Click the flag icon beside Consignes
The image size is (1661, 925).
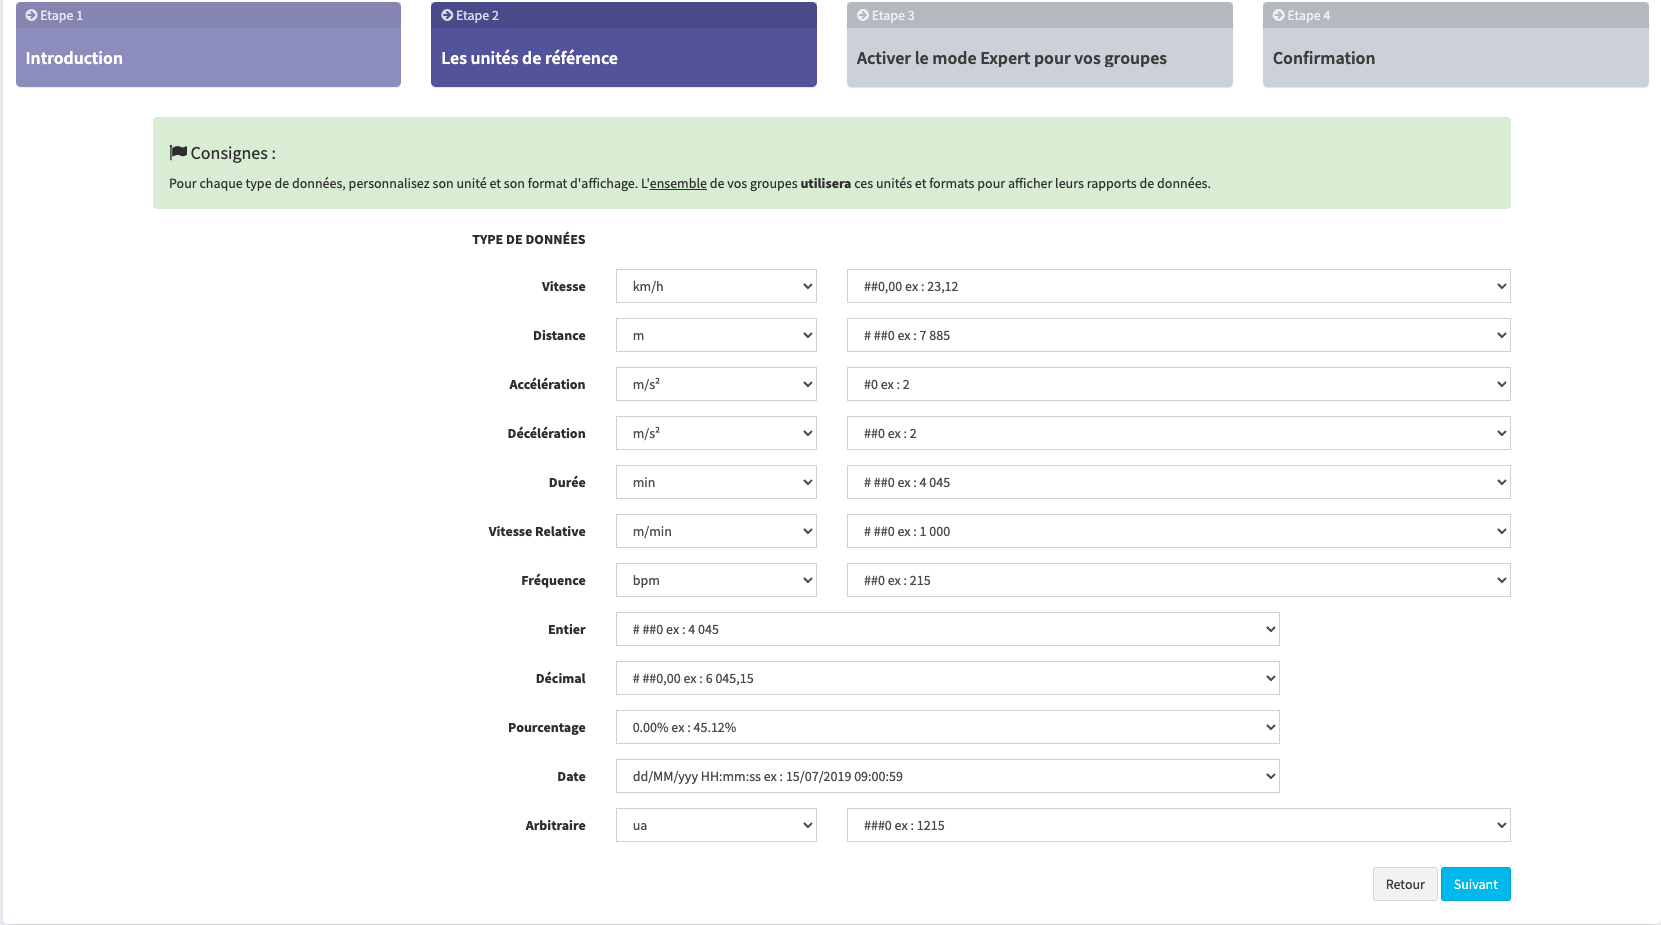tap(178, 152)
